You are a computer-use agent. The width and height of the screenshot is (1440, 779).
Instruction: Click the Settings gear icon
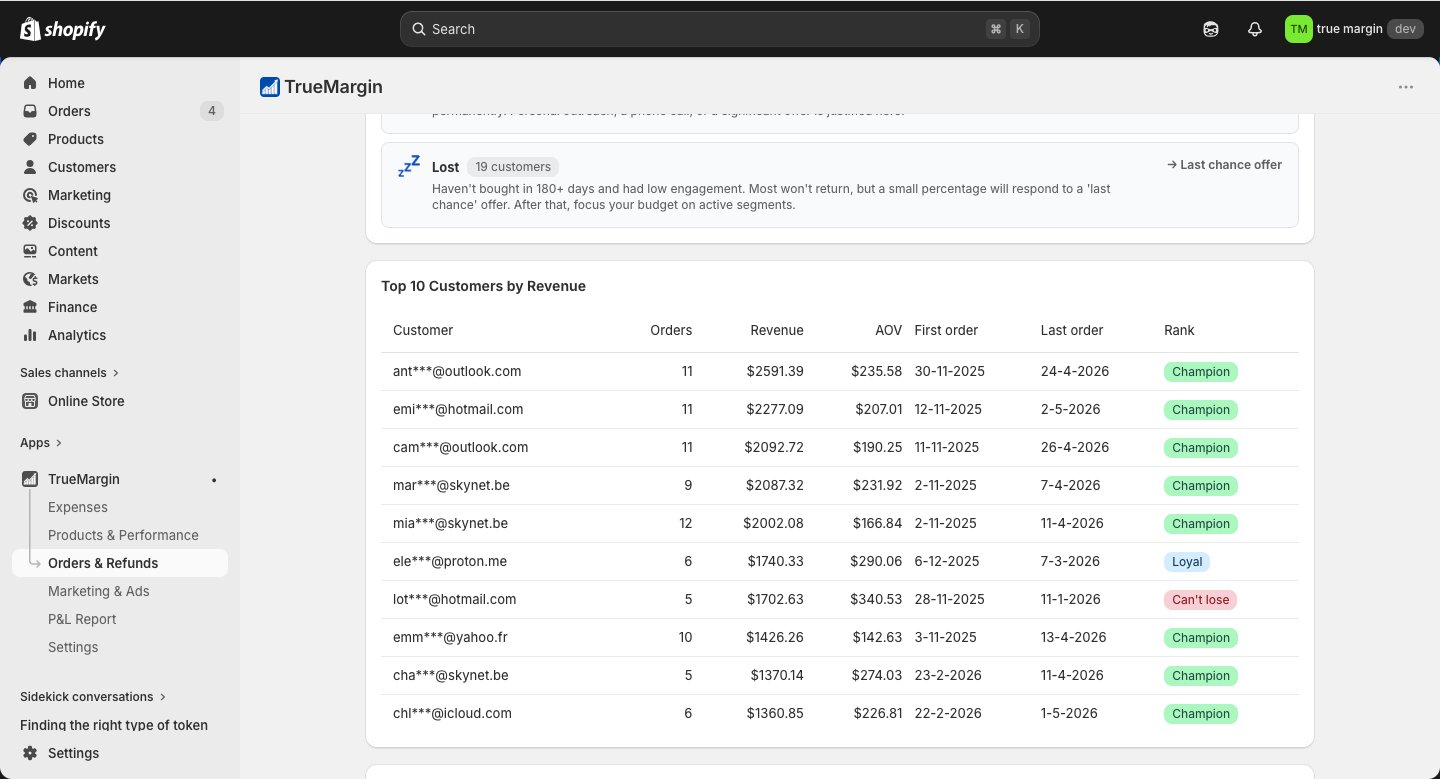30,753
